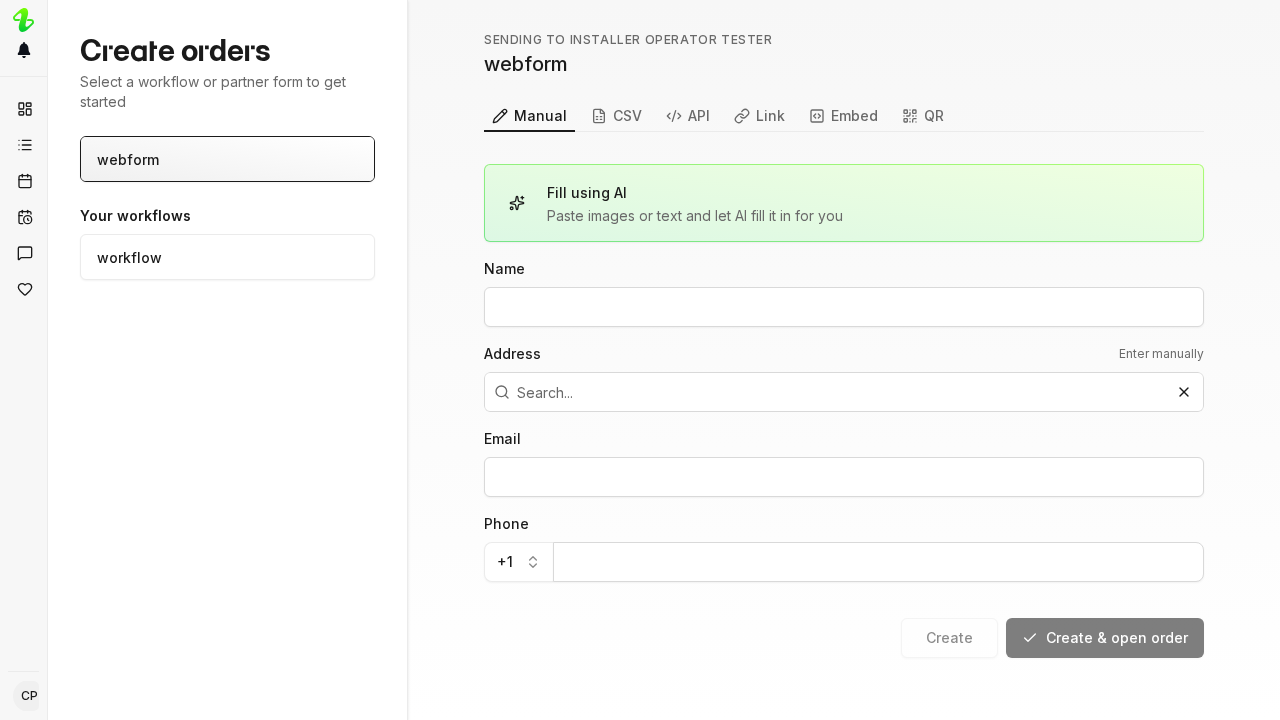
Task: Select the webform partner form
Action: point(227,159)
